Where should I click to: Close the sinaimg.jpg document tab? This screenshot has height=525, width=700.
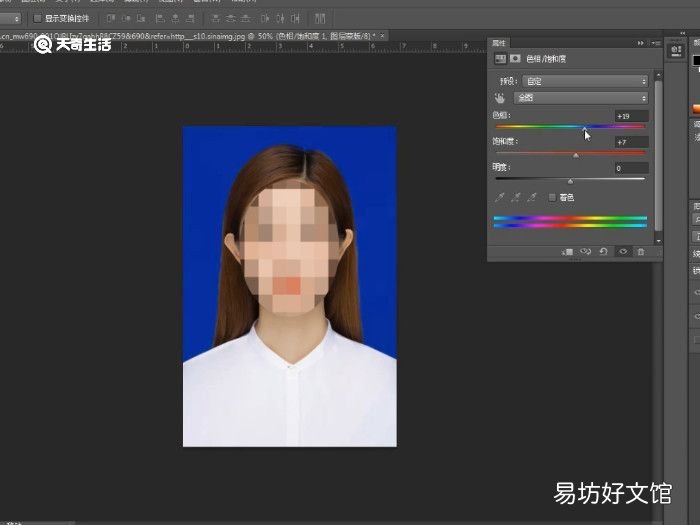click(382, 36)
